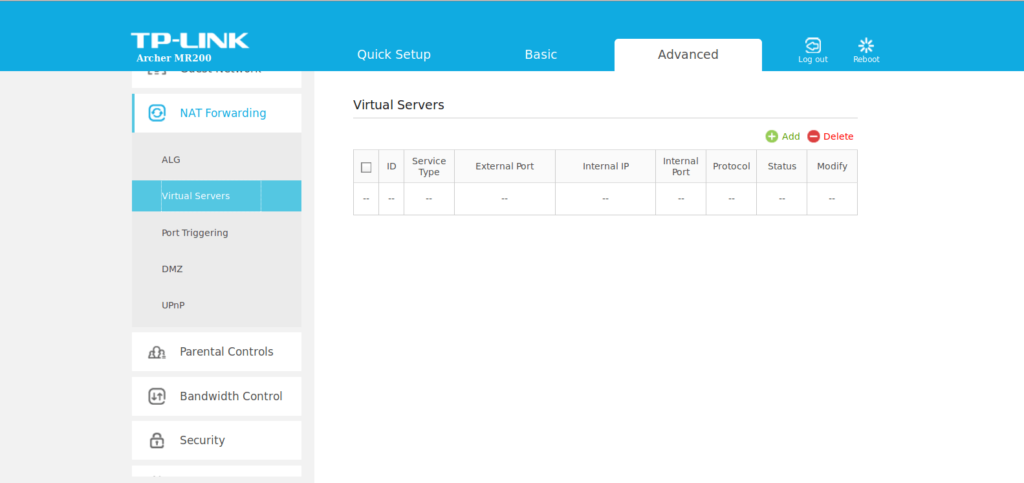Viewport: 1024px width, 483px height.
Task: Click the NAT Forwarding sidebar icon
Action: 157,113
